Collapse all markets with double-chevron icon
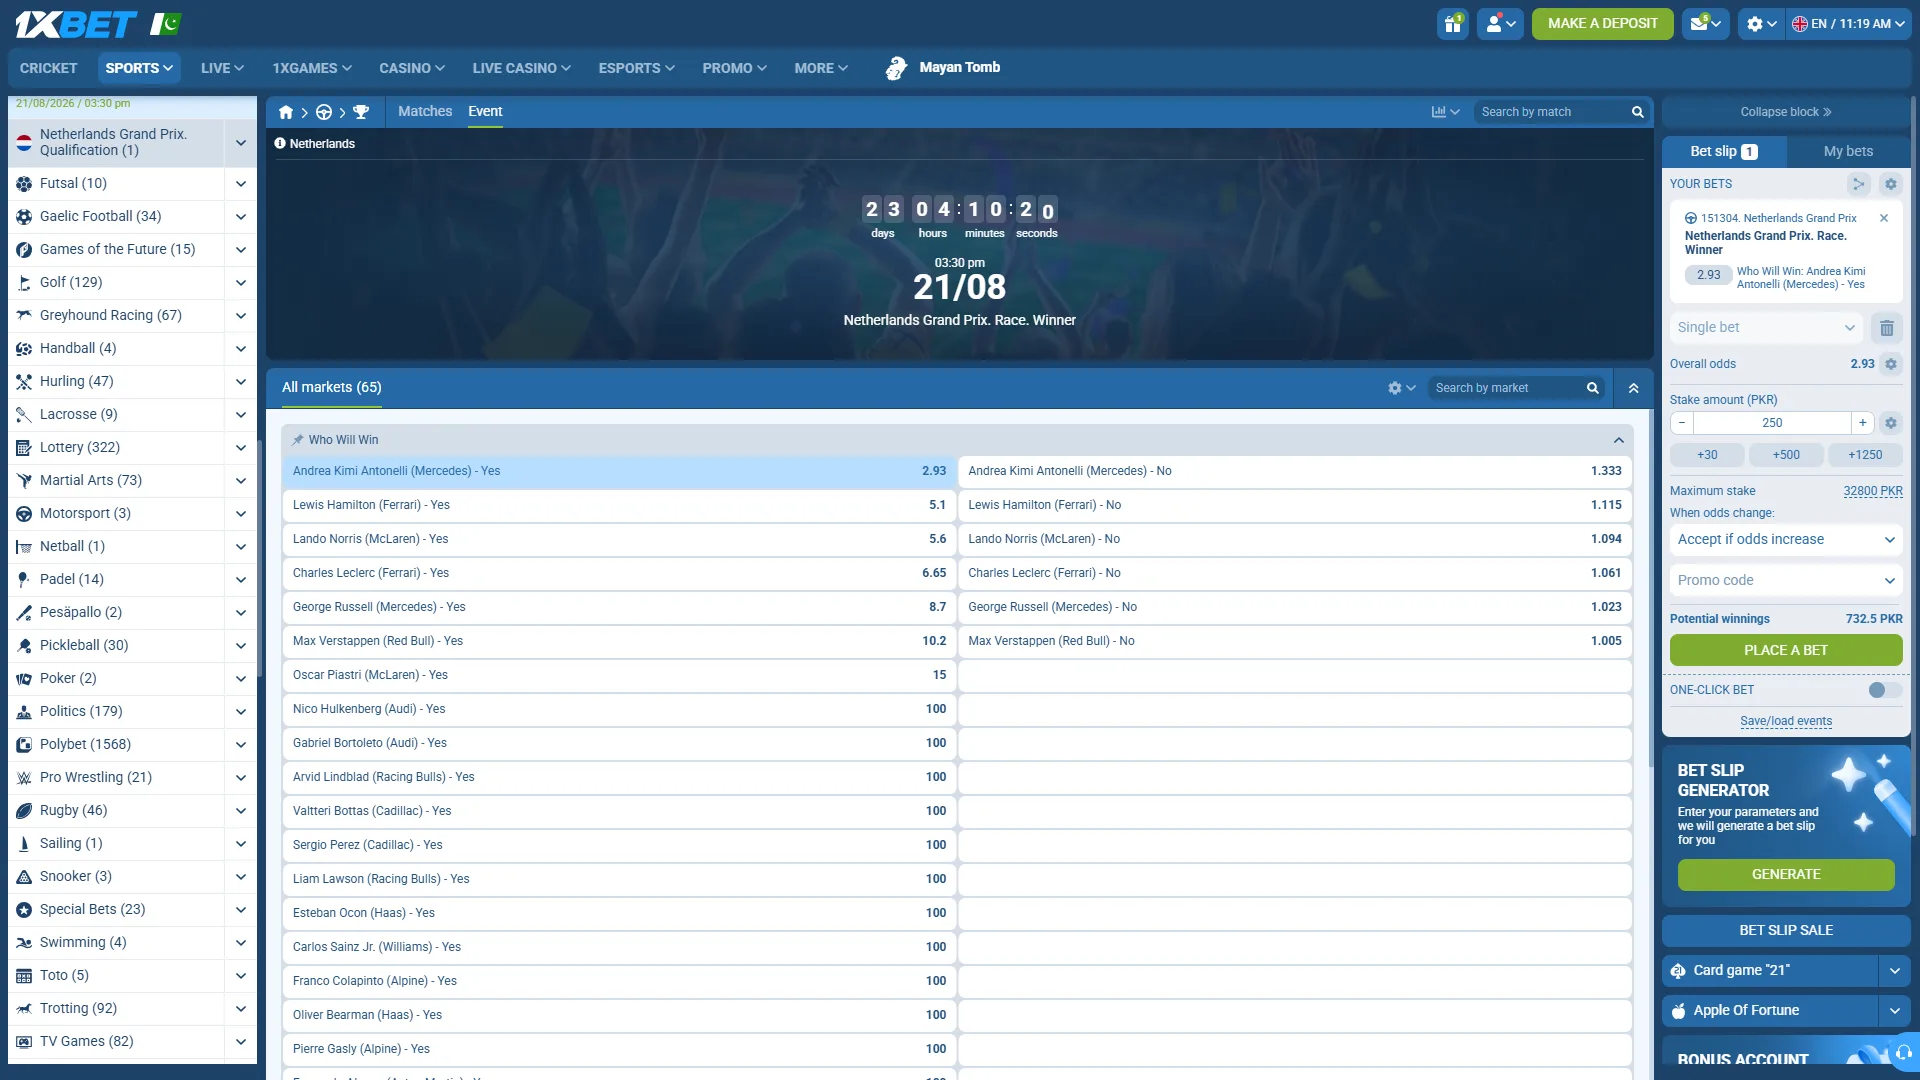The image size is (1920, 1080). 1633,388
